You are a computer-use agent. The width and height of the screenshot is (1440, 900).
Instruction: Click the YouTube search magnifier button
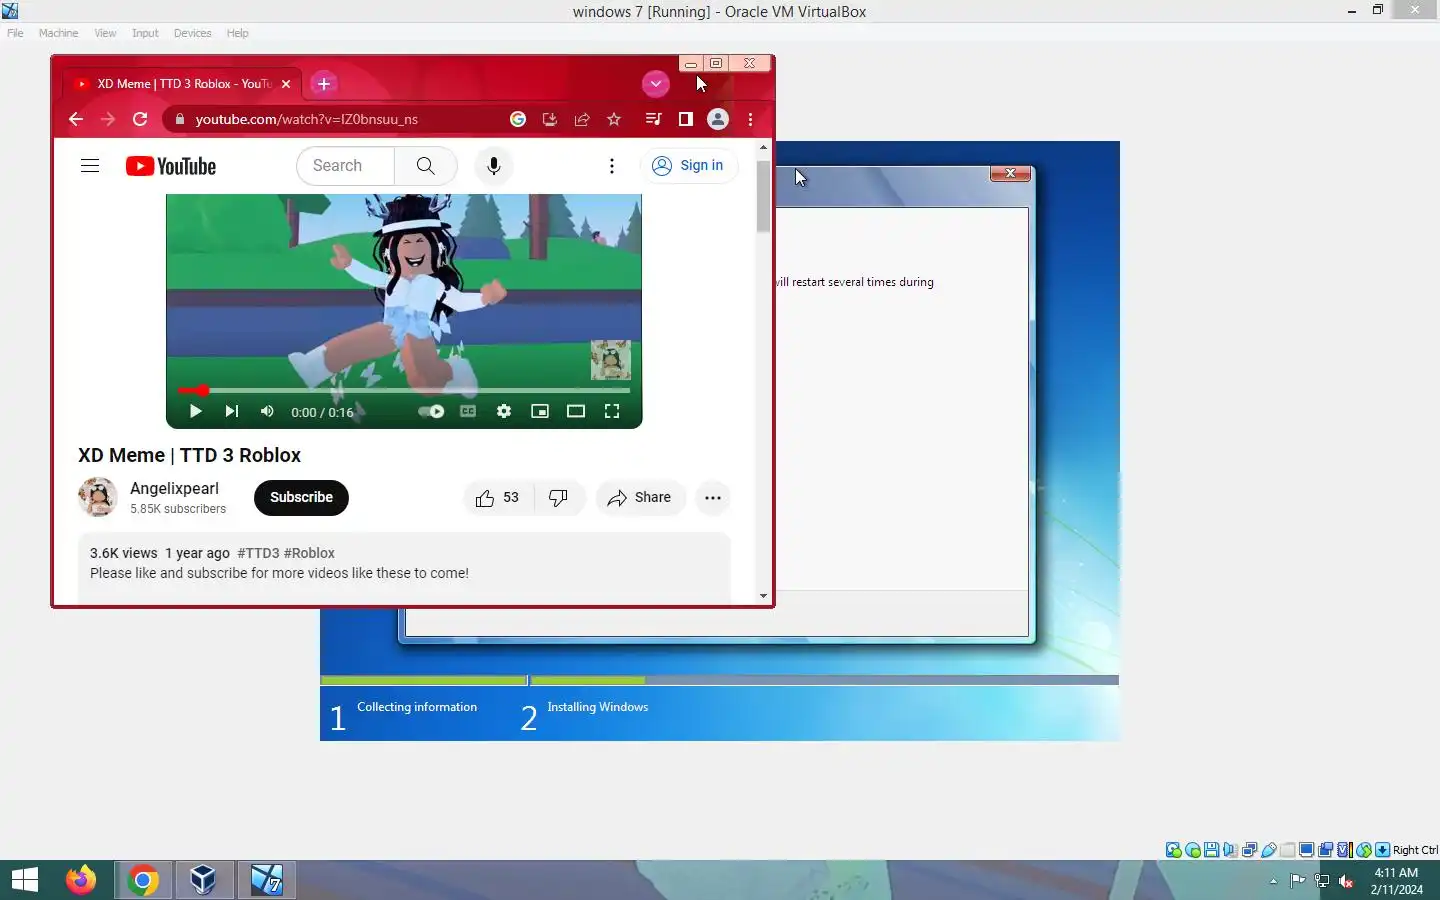coord(426,166)
